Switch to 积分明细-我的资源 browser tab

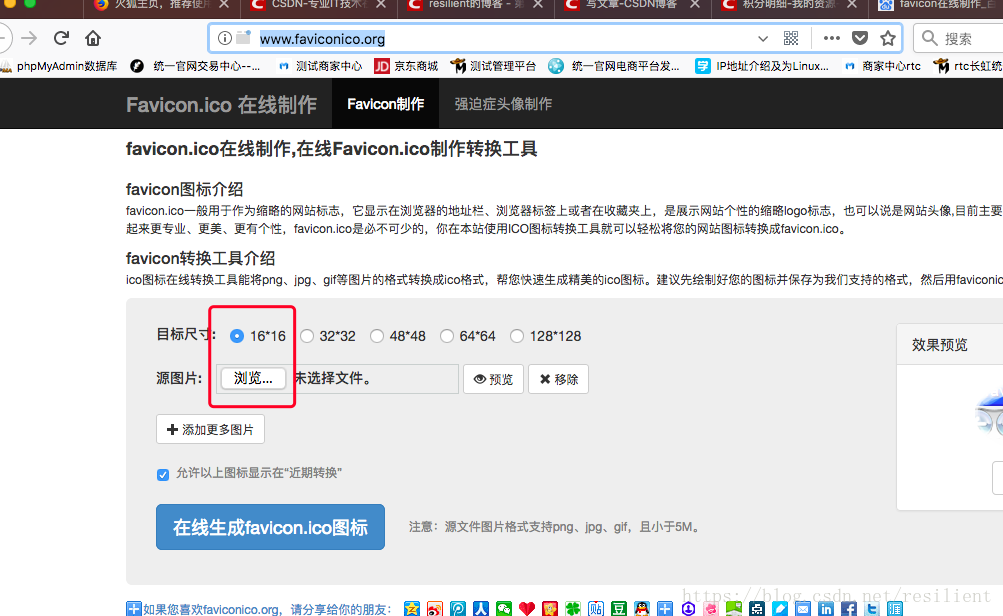789,5
